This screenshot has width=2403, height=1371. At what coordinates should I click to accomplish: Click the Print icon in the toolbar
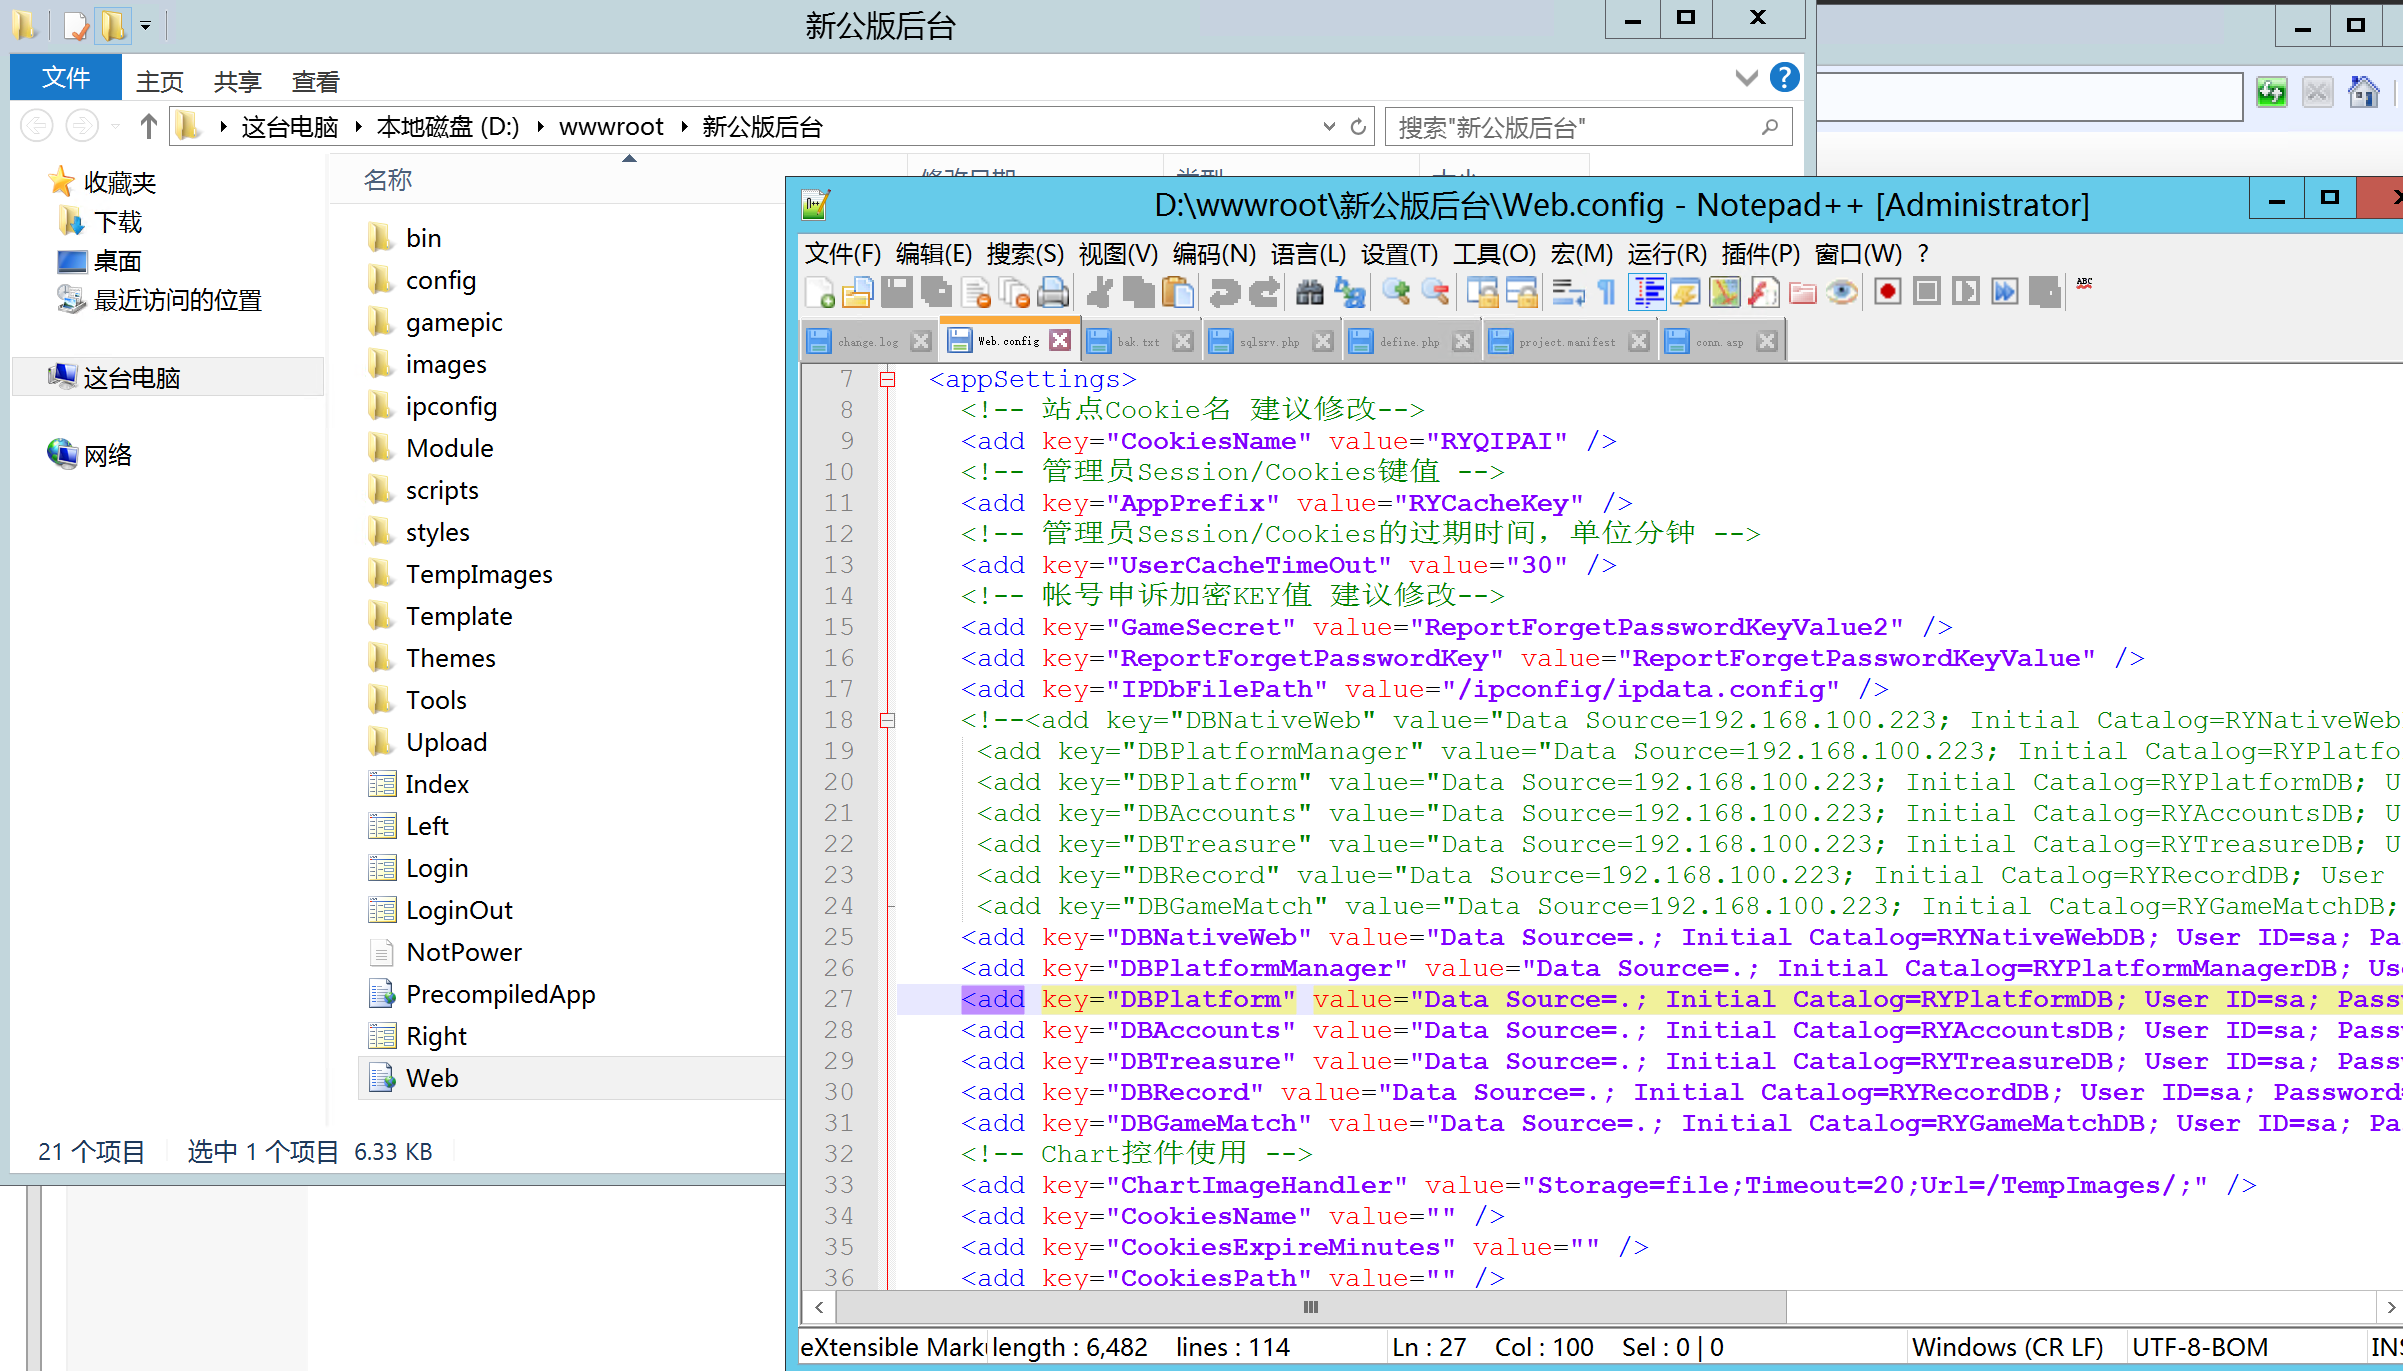(1052, 292)
